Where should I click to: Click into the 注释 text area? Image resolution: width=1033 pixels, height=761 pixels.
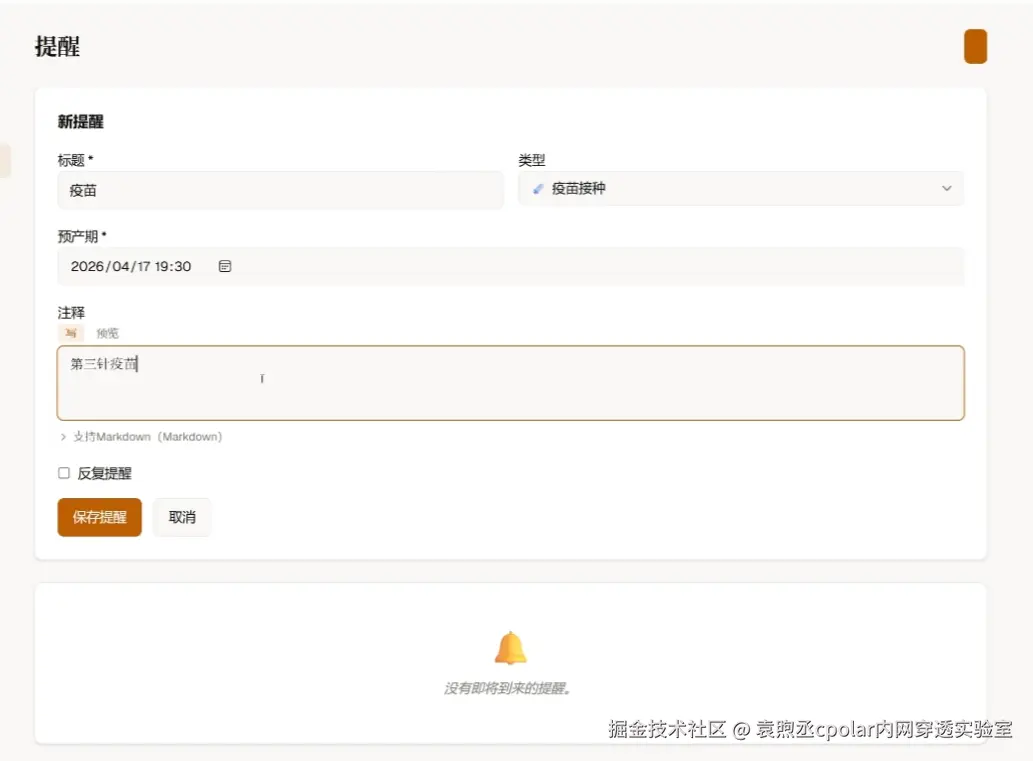(511, 383)
